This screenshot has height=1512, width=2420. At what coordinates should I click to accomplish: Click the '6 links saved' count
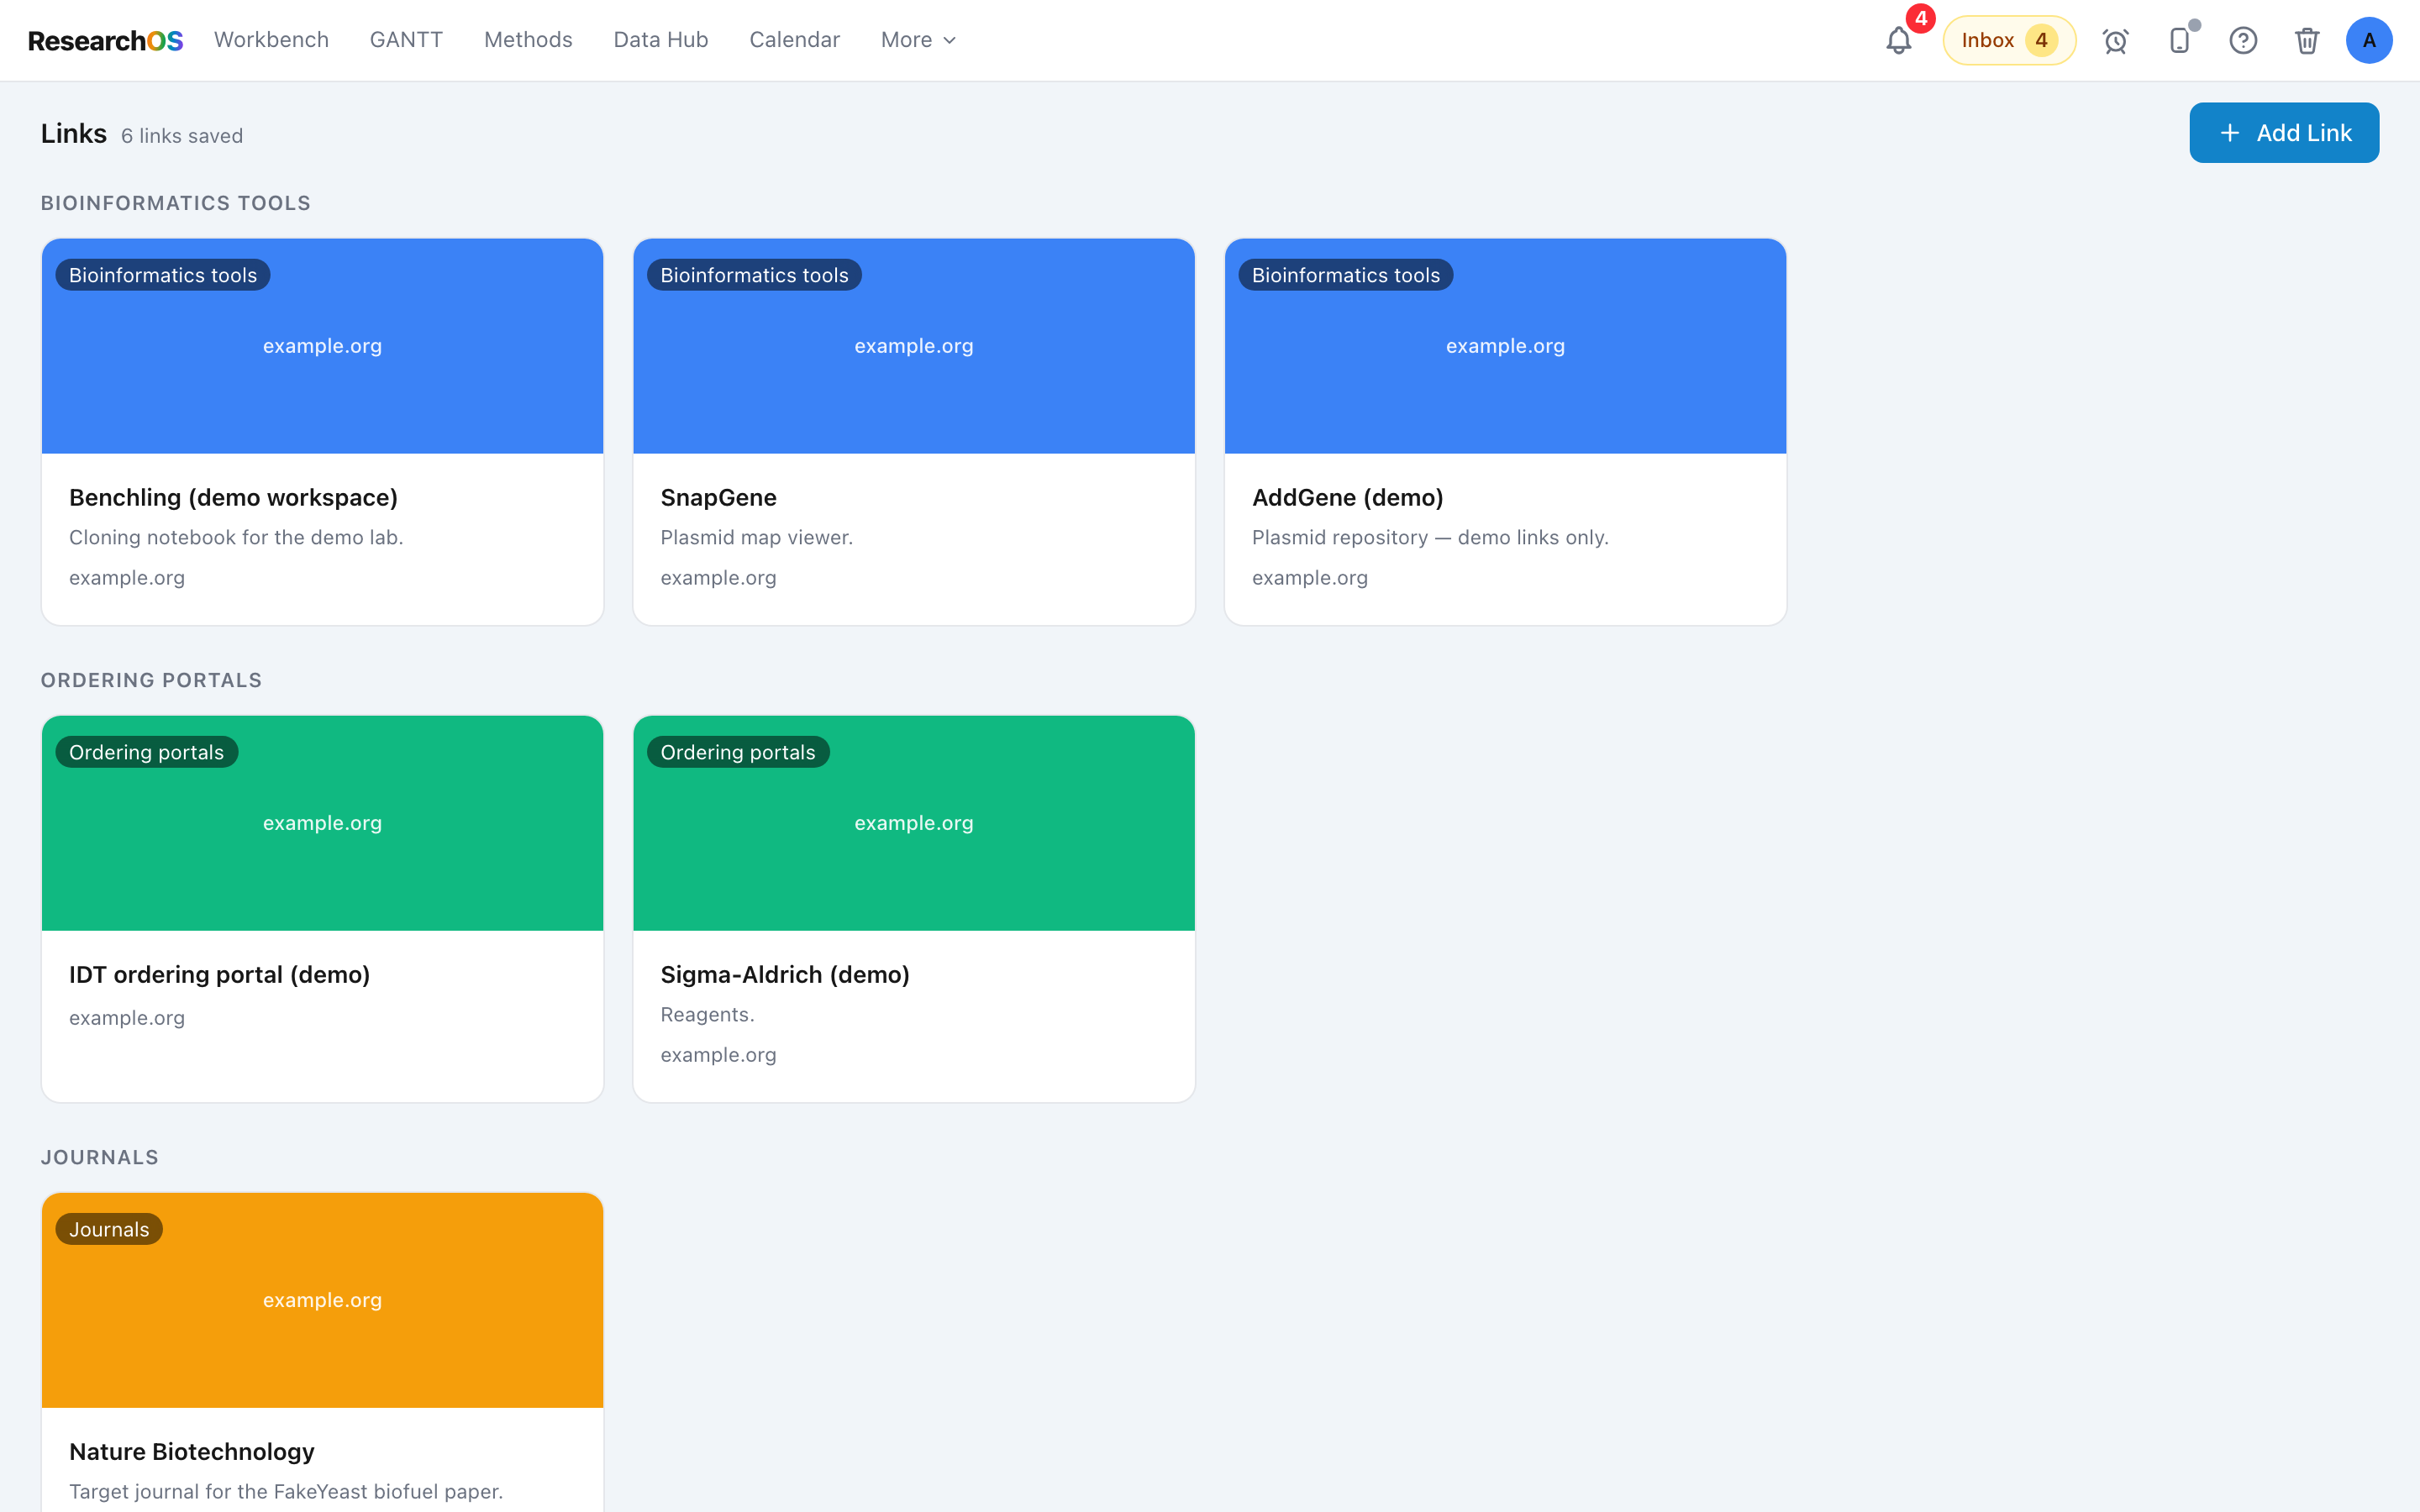(182, 136)
